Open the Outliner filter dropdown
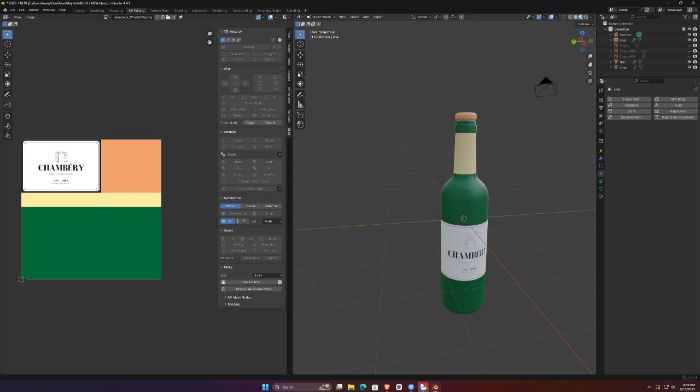This screenshot has height=392, width=700. [687, 17]
